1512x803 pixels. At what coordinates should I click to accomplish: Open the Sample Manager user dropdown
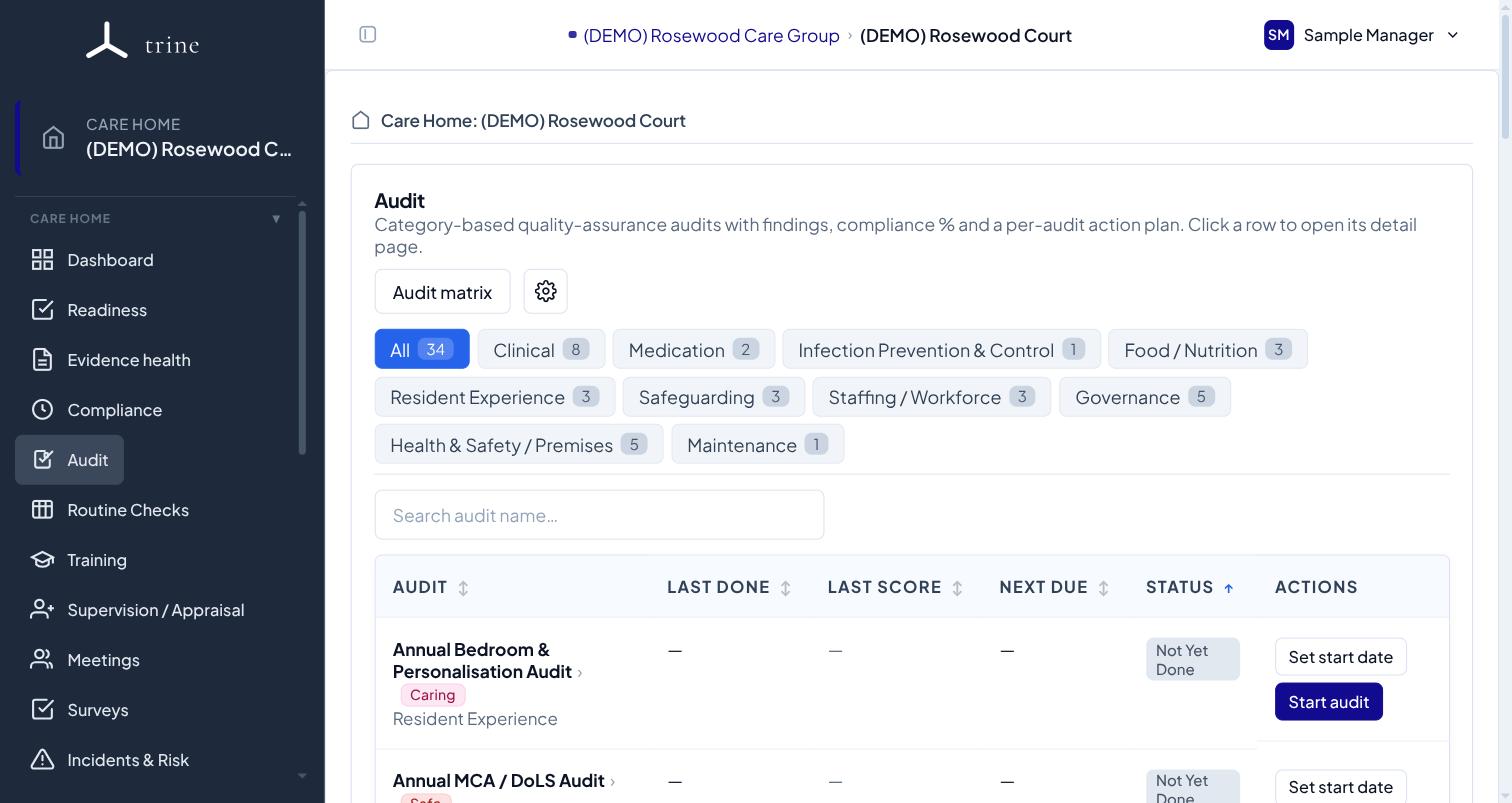(1362, 35)
